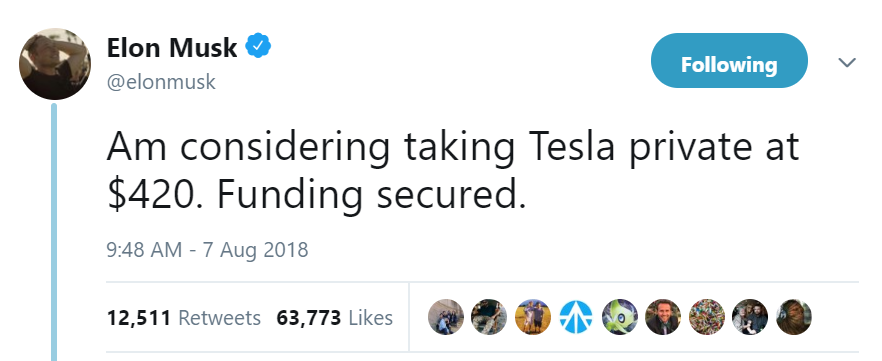Click the tweet text about taking Tesla private

pyautogui.click(x=453, y=170)
